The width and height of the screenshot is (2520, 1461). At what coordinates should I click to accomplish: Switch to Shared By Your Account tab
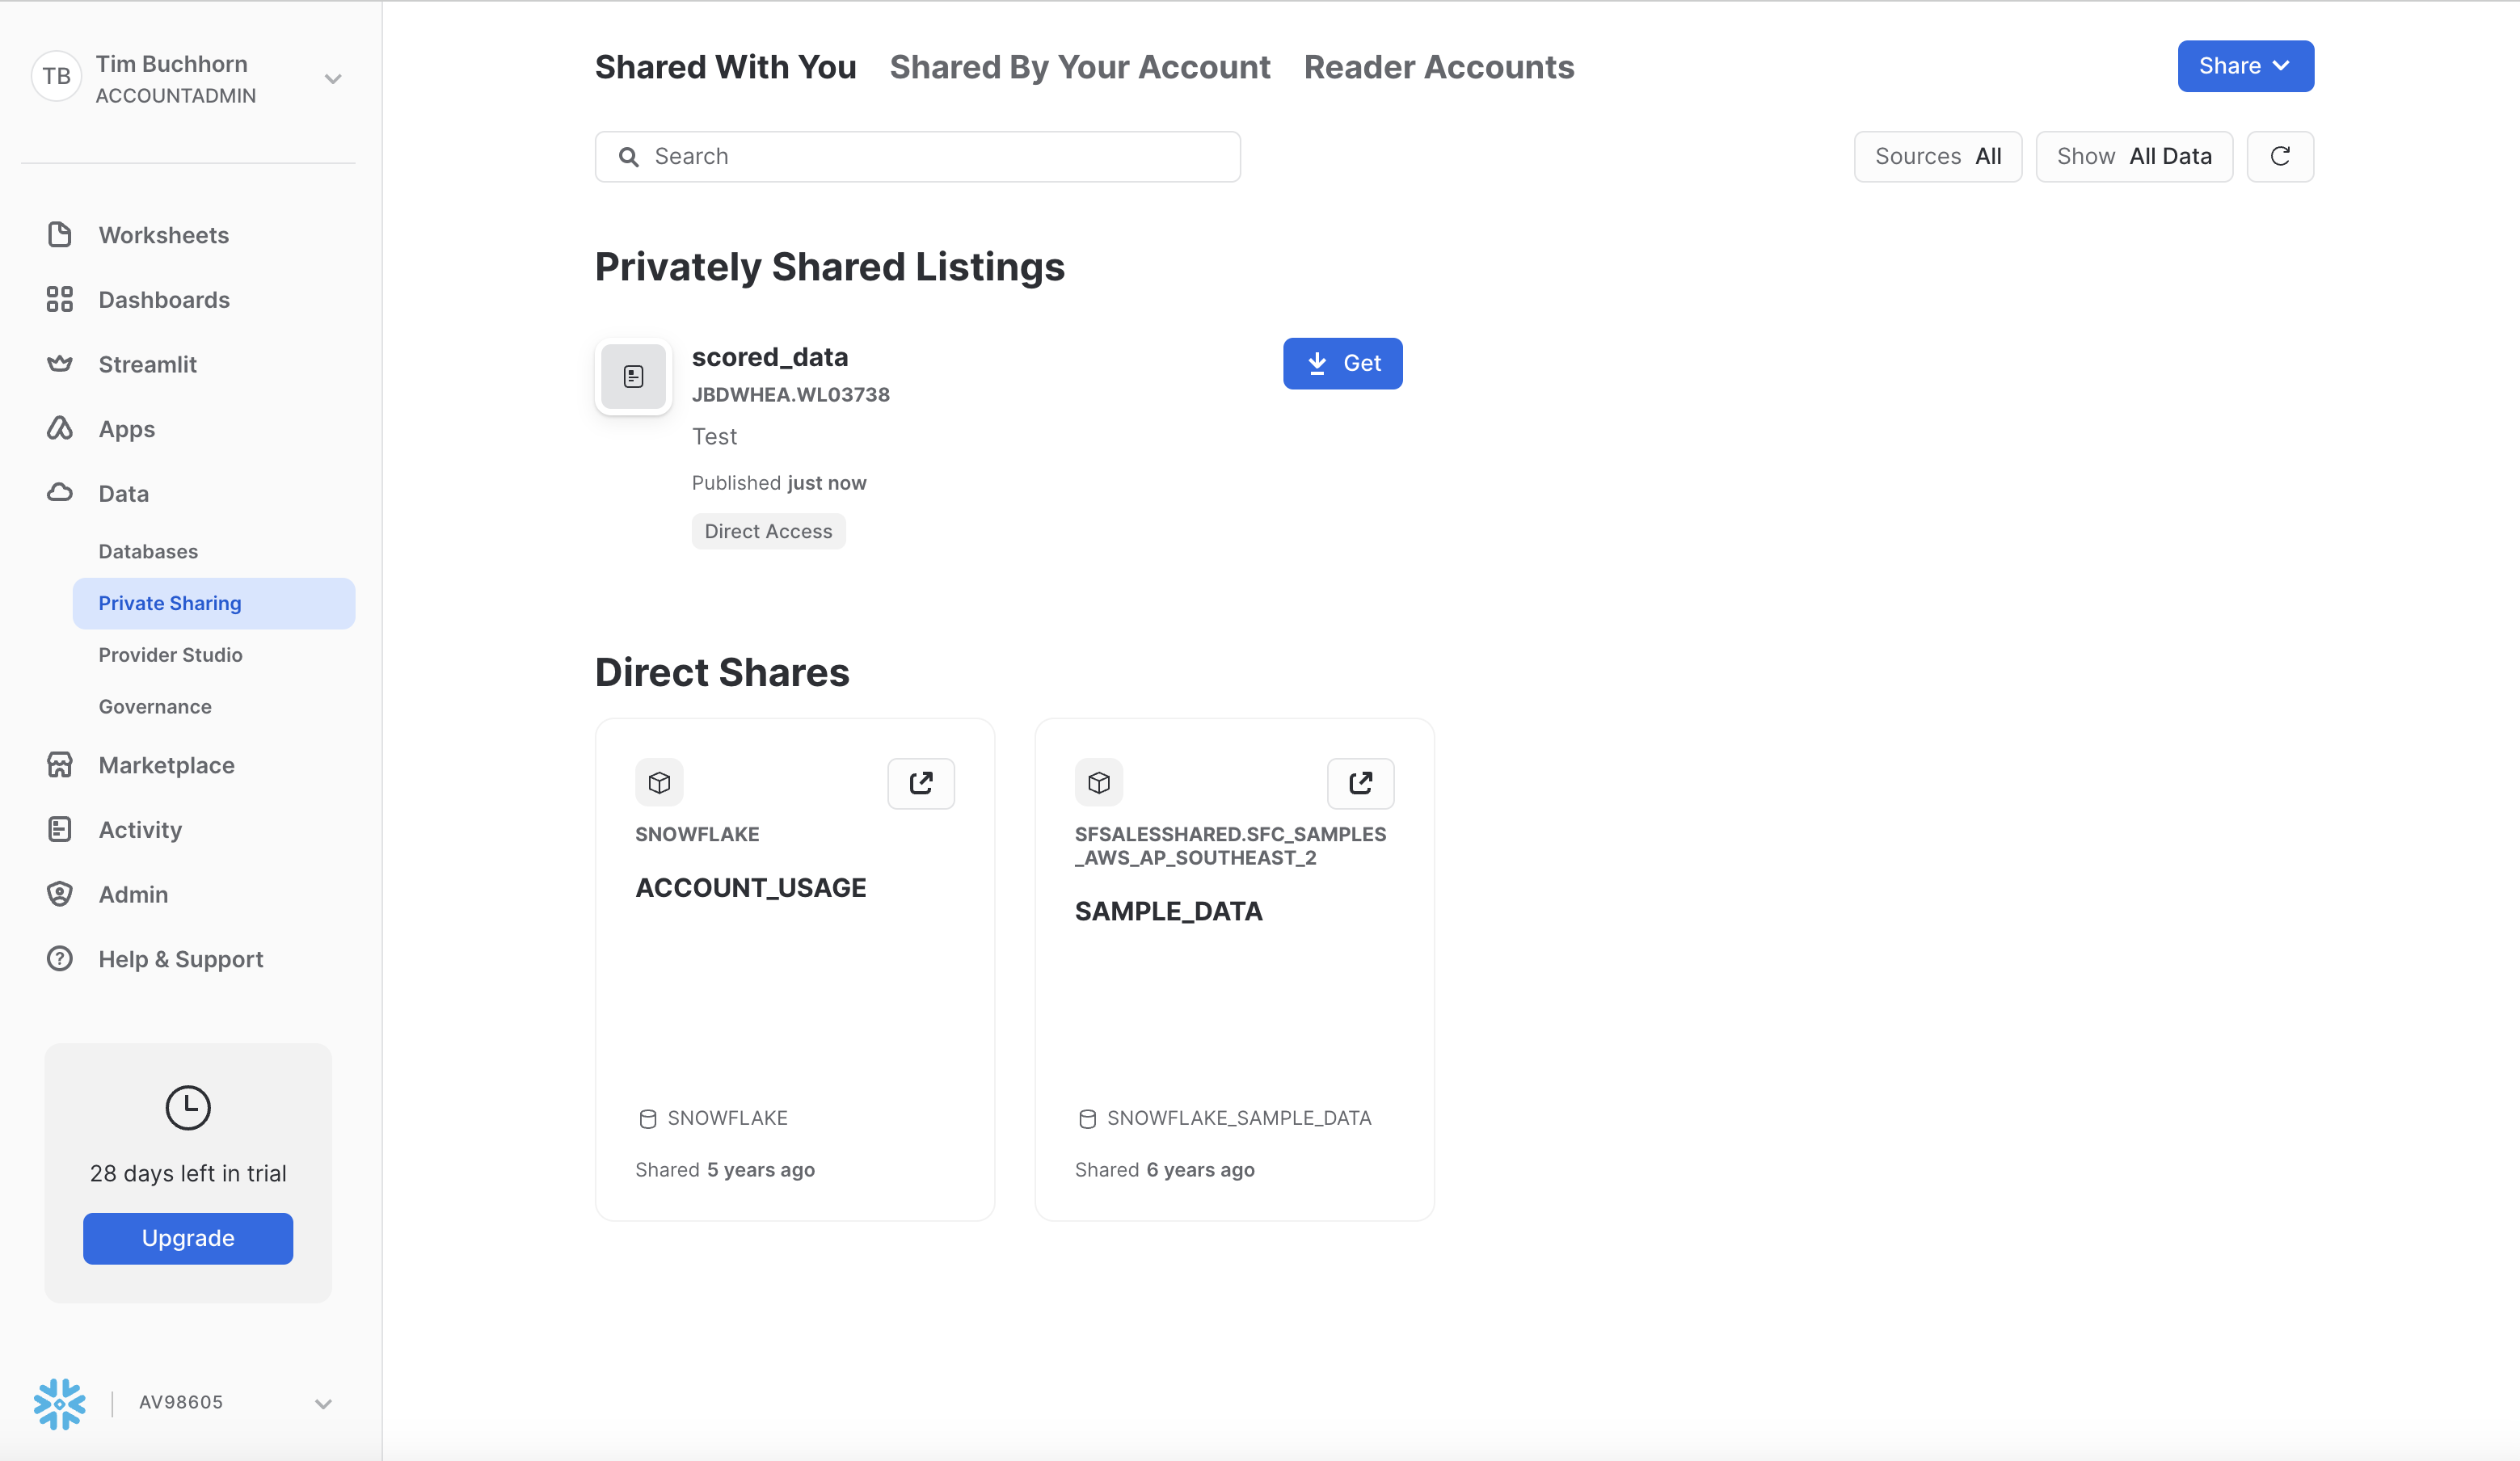tap(1079, 67)
